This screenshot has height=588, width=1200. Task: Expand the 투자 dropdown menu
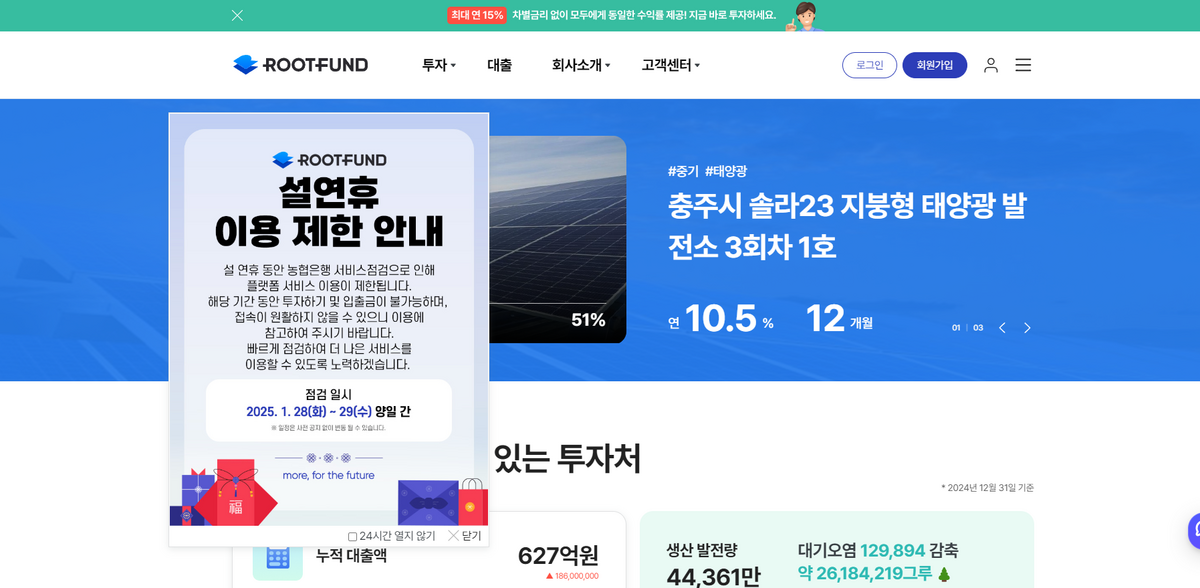438,65
